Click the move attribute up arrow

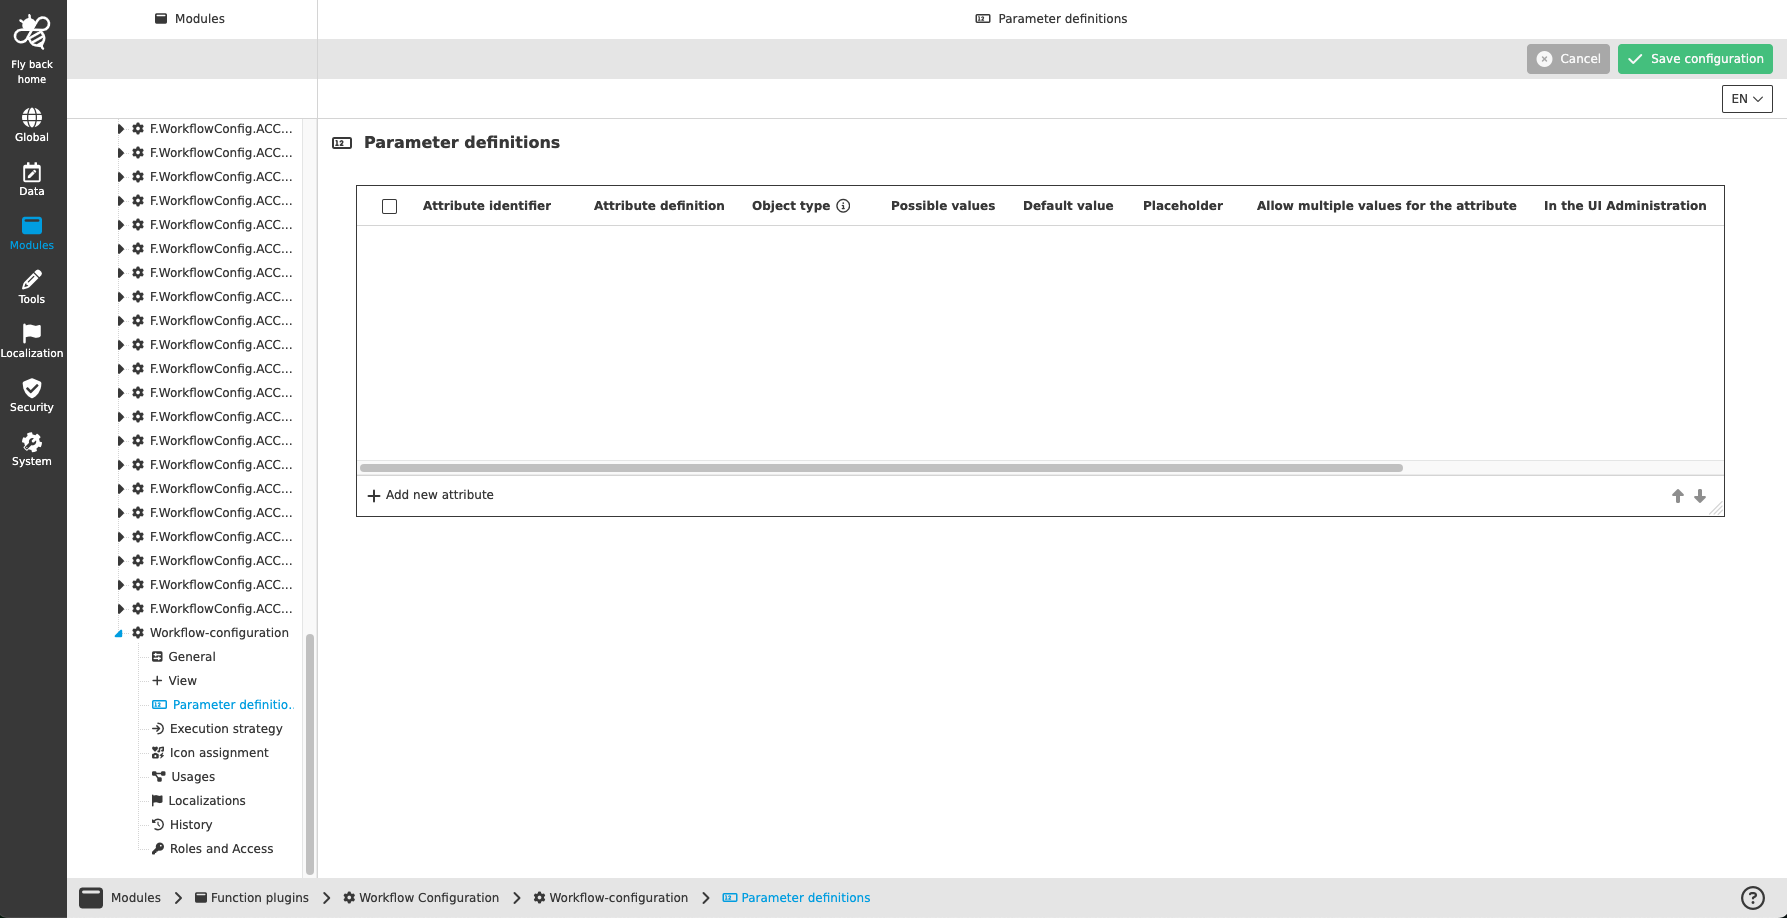coord(1678,495)
